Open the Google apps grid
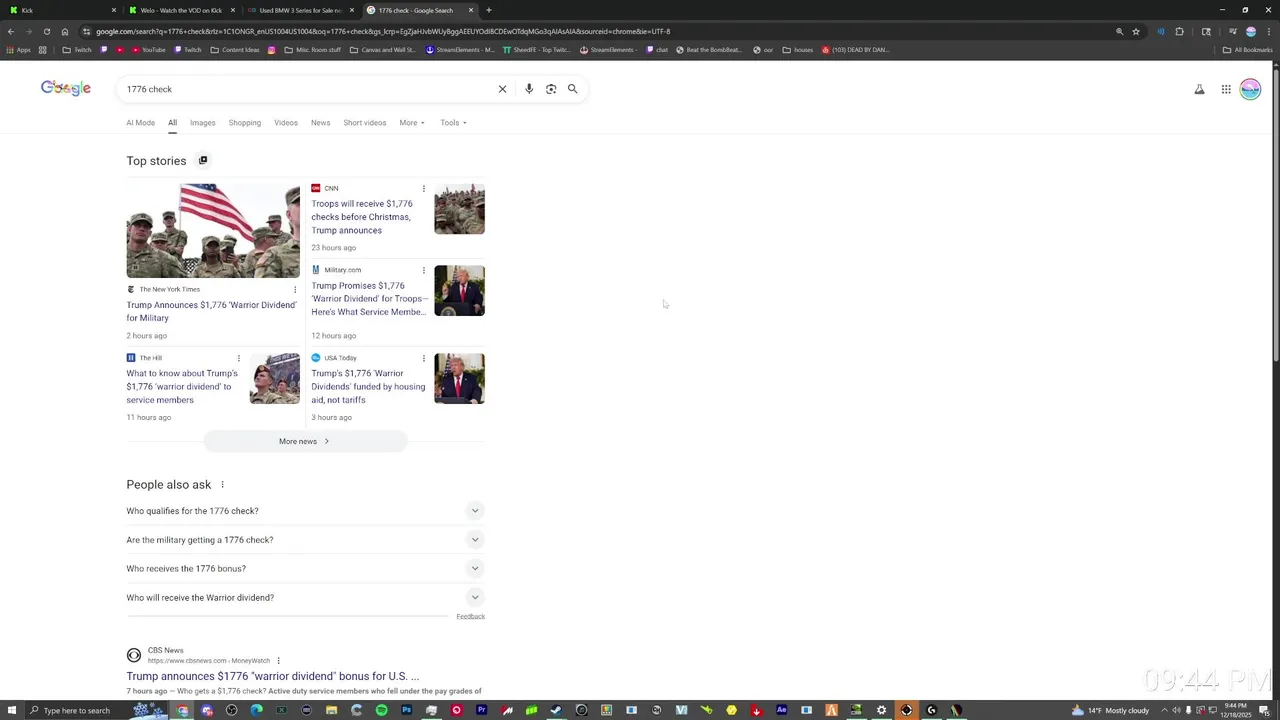This screenshot has height=720, width=1280. 1226,89
